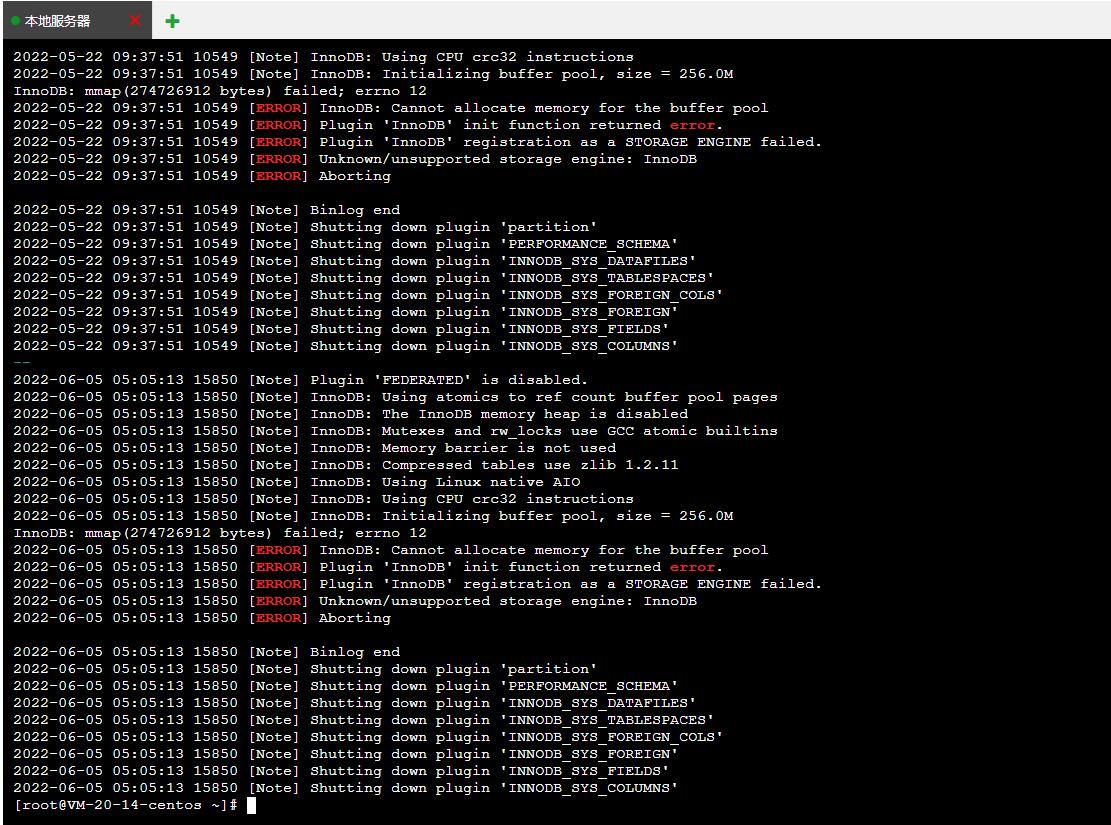Click 'Compressed tables use zlib 1.2.11' line
Image resolution: width=1111 pixels, height=825 pixels.
coord(346,465)
